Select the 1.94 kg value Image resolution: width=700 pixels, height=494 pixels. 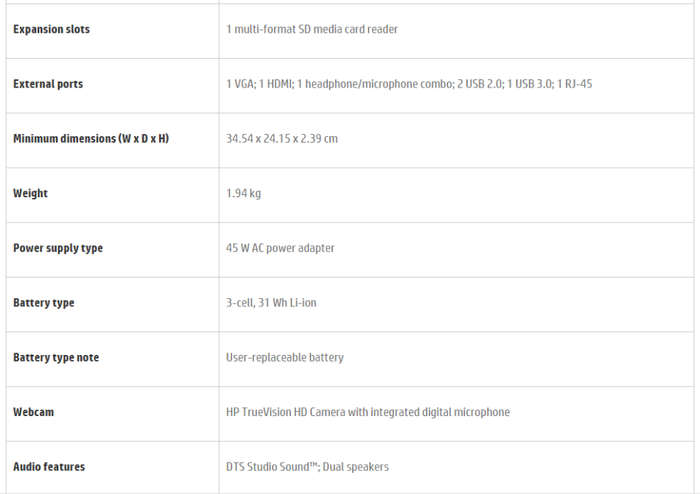(243, 194)
